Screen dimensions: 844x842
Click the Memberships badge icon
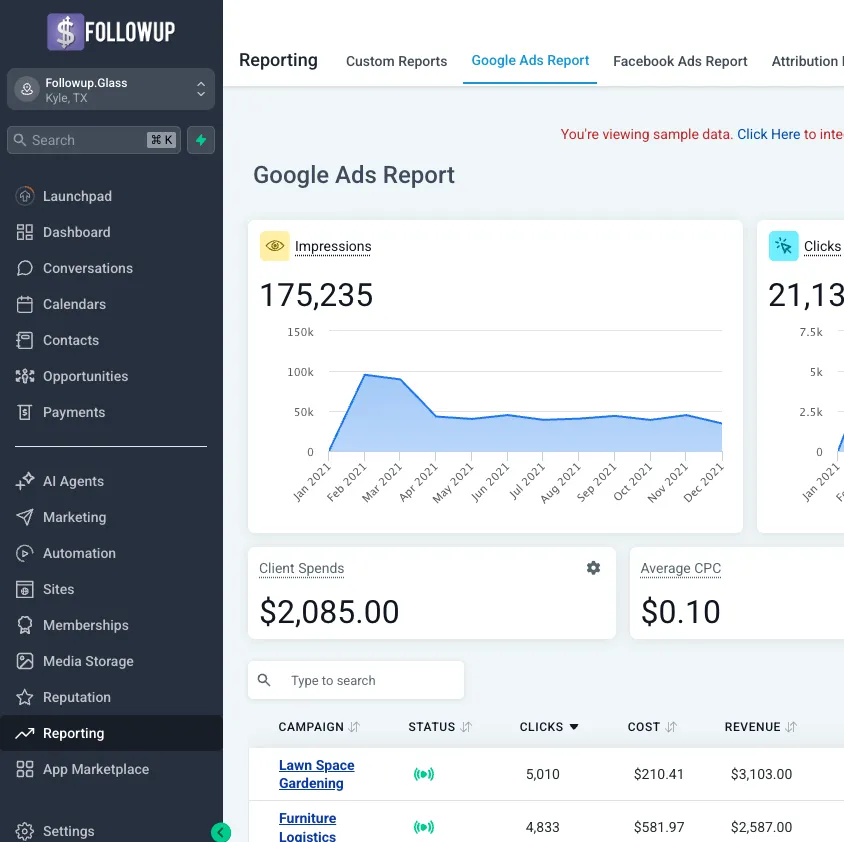25,626
